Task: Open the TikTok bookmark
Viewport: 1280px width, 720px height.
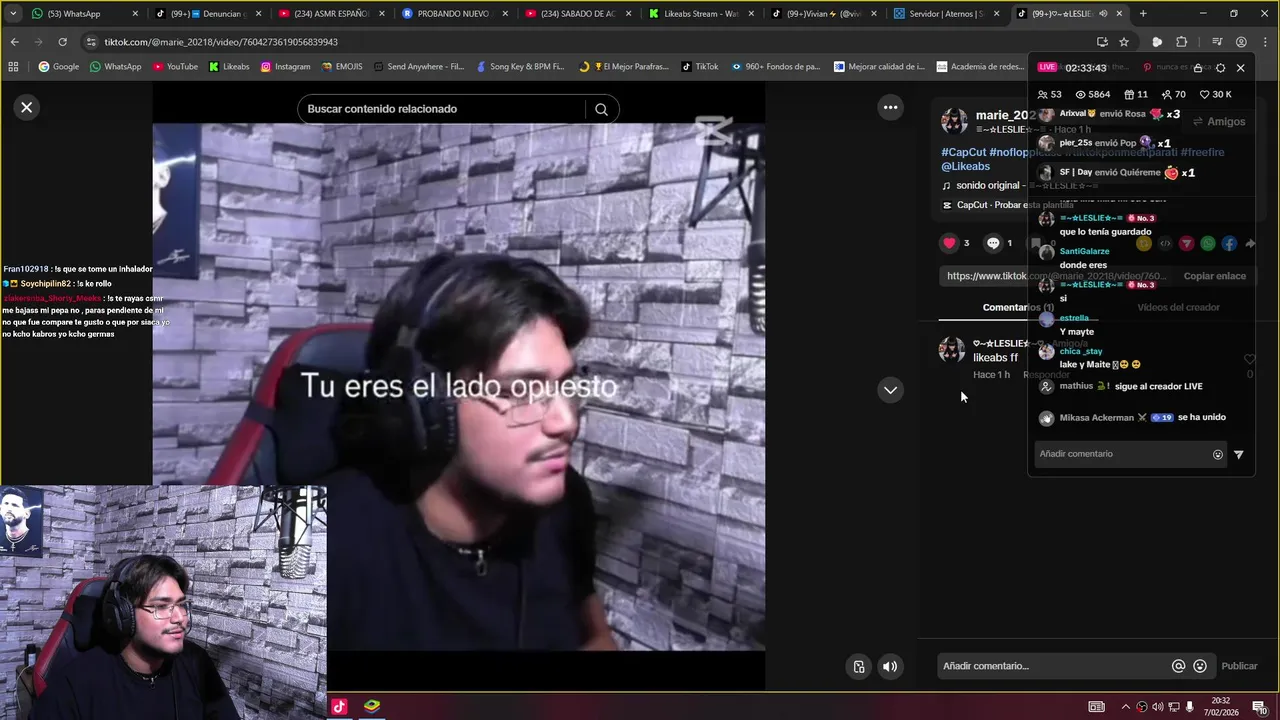Action: pos(700,67)
